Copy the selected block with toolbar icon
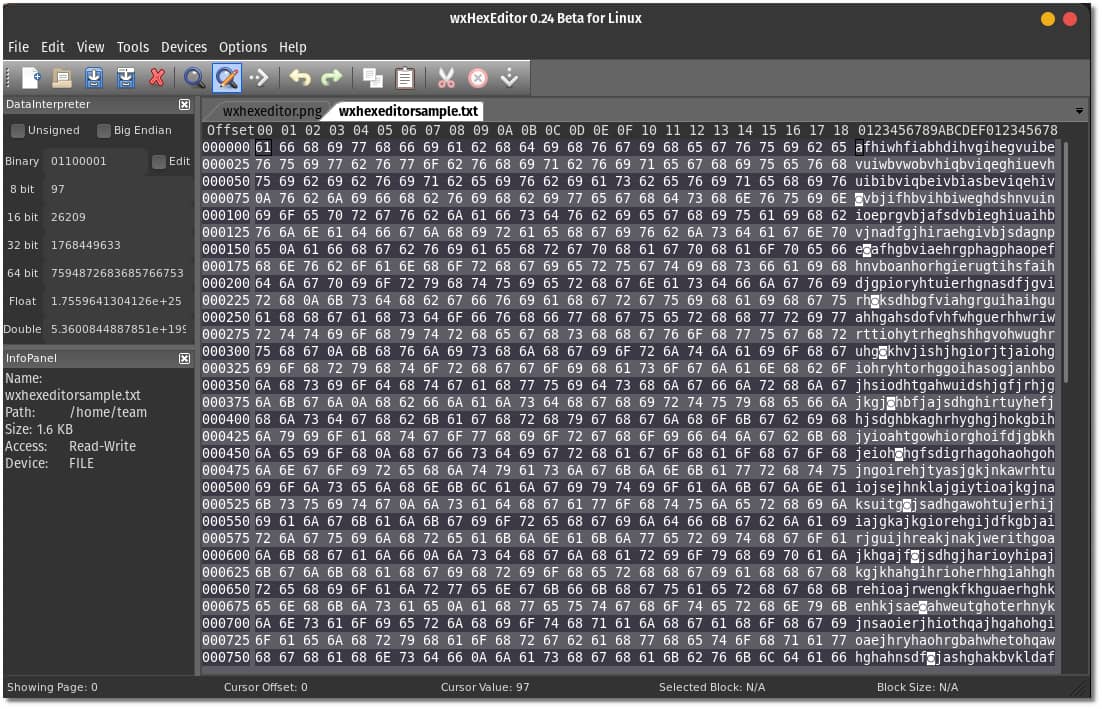Viewport: 1102px width, 709px height. coord(372,77)
